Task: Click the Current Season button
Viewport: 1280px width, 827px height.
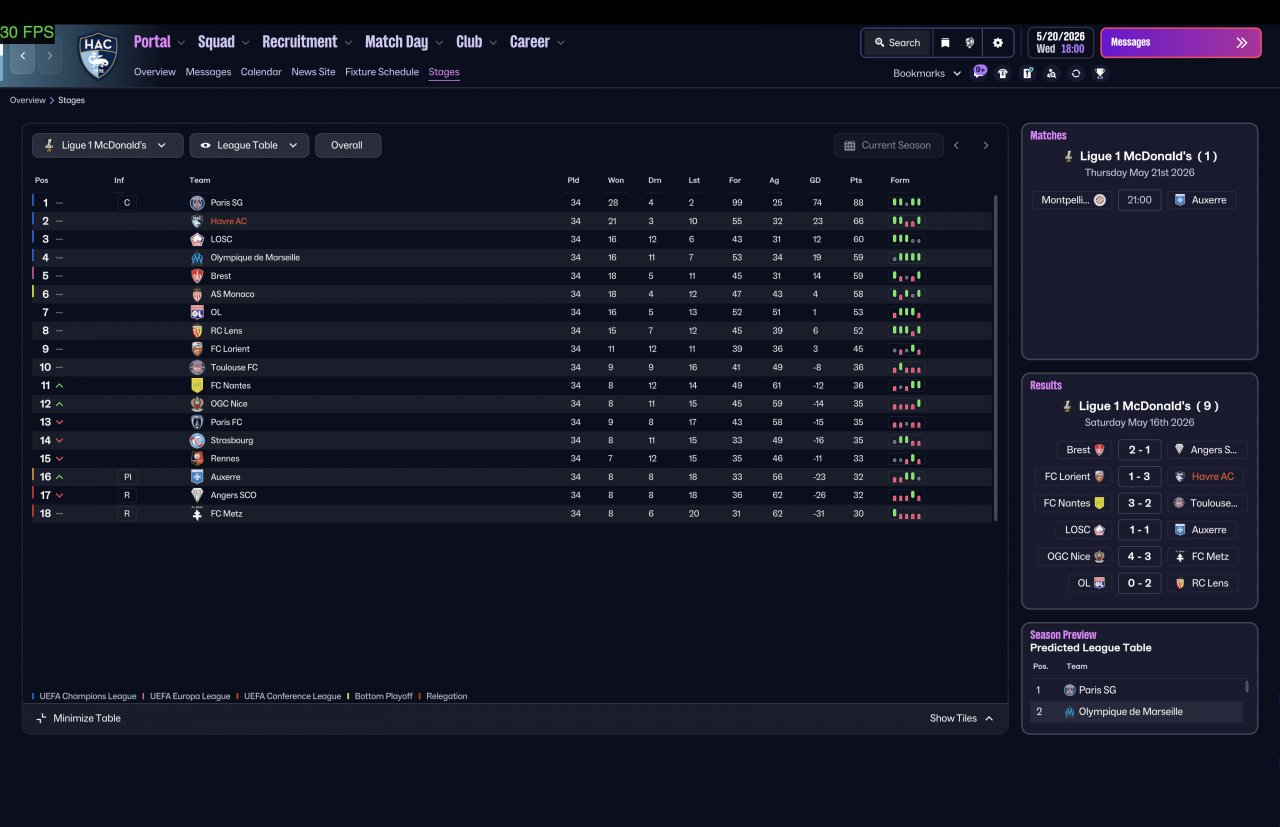Action: click(x=888, y=145)
